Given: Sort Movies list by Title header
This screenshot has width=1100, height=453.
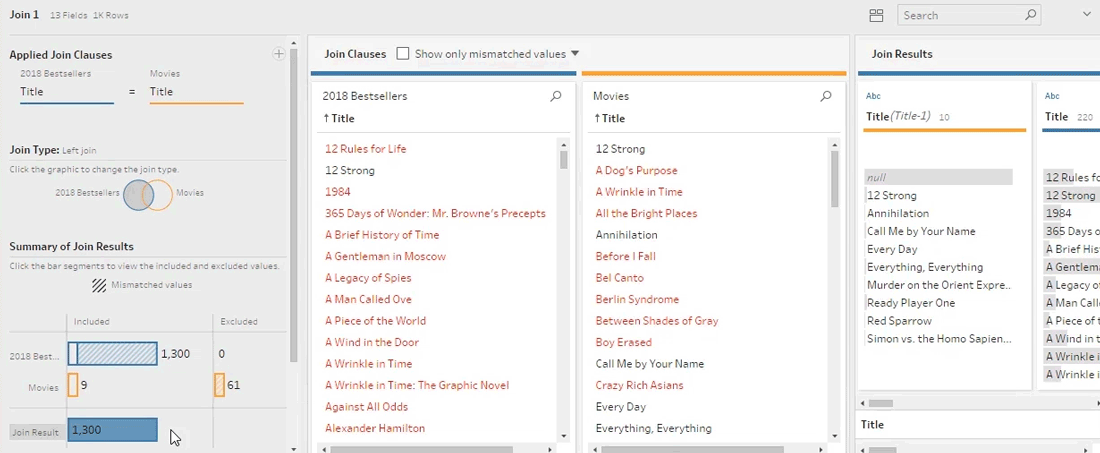Looking at the screenshot, I should point(610,118).
